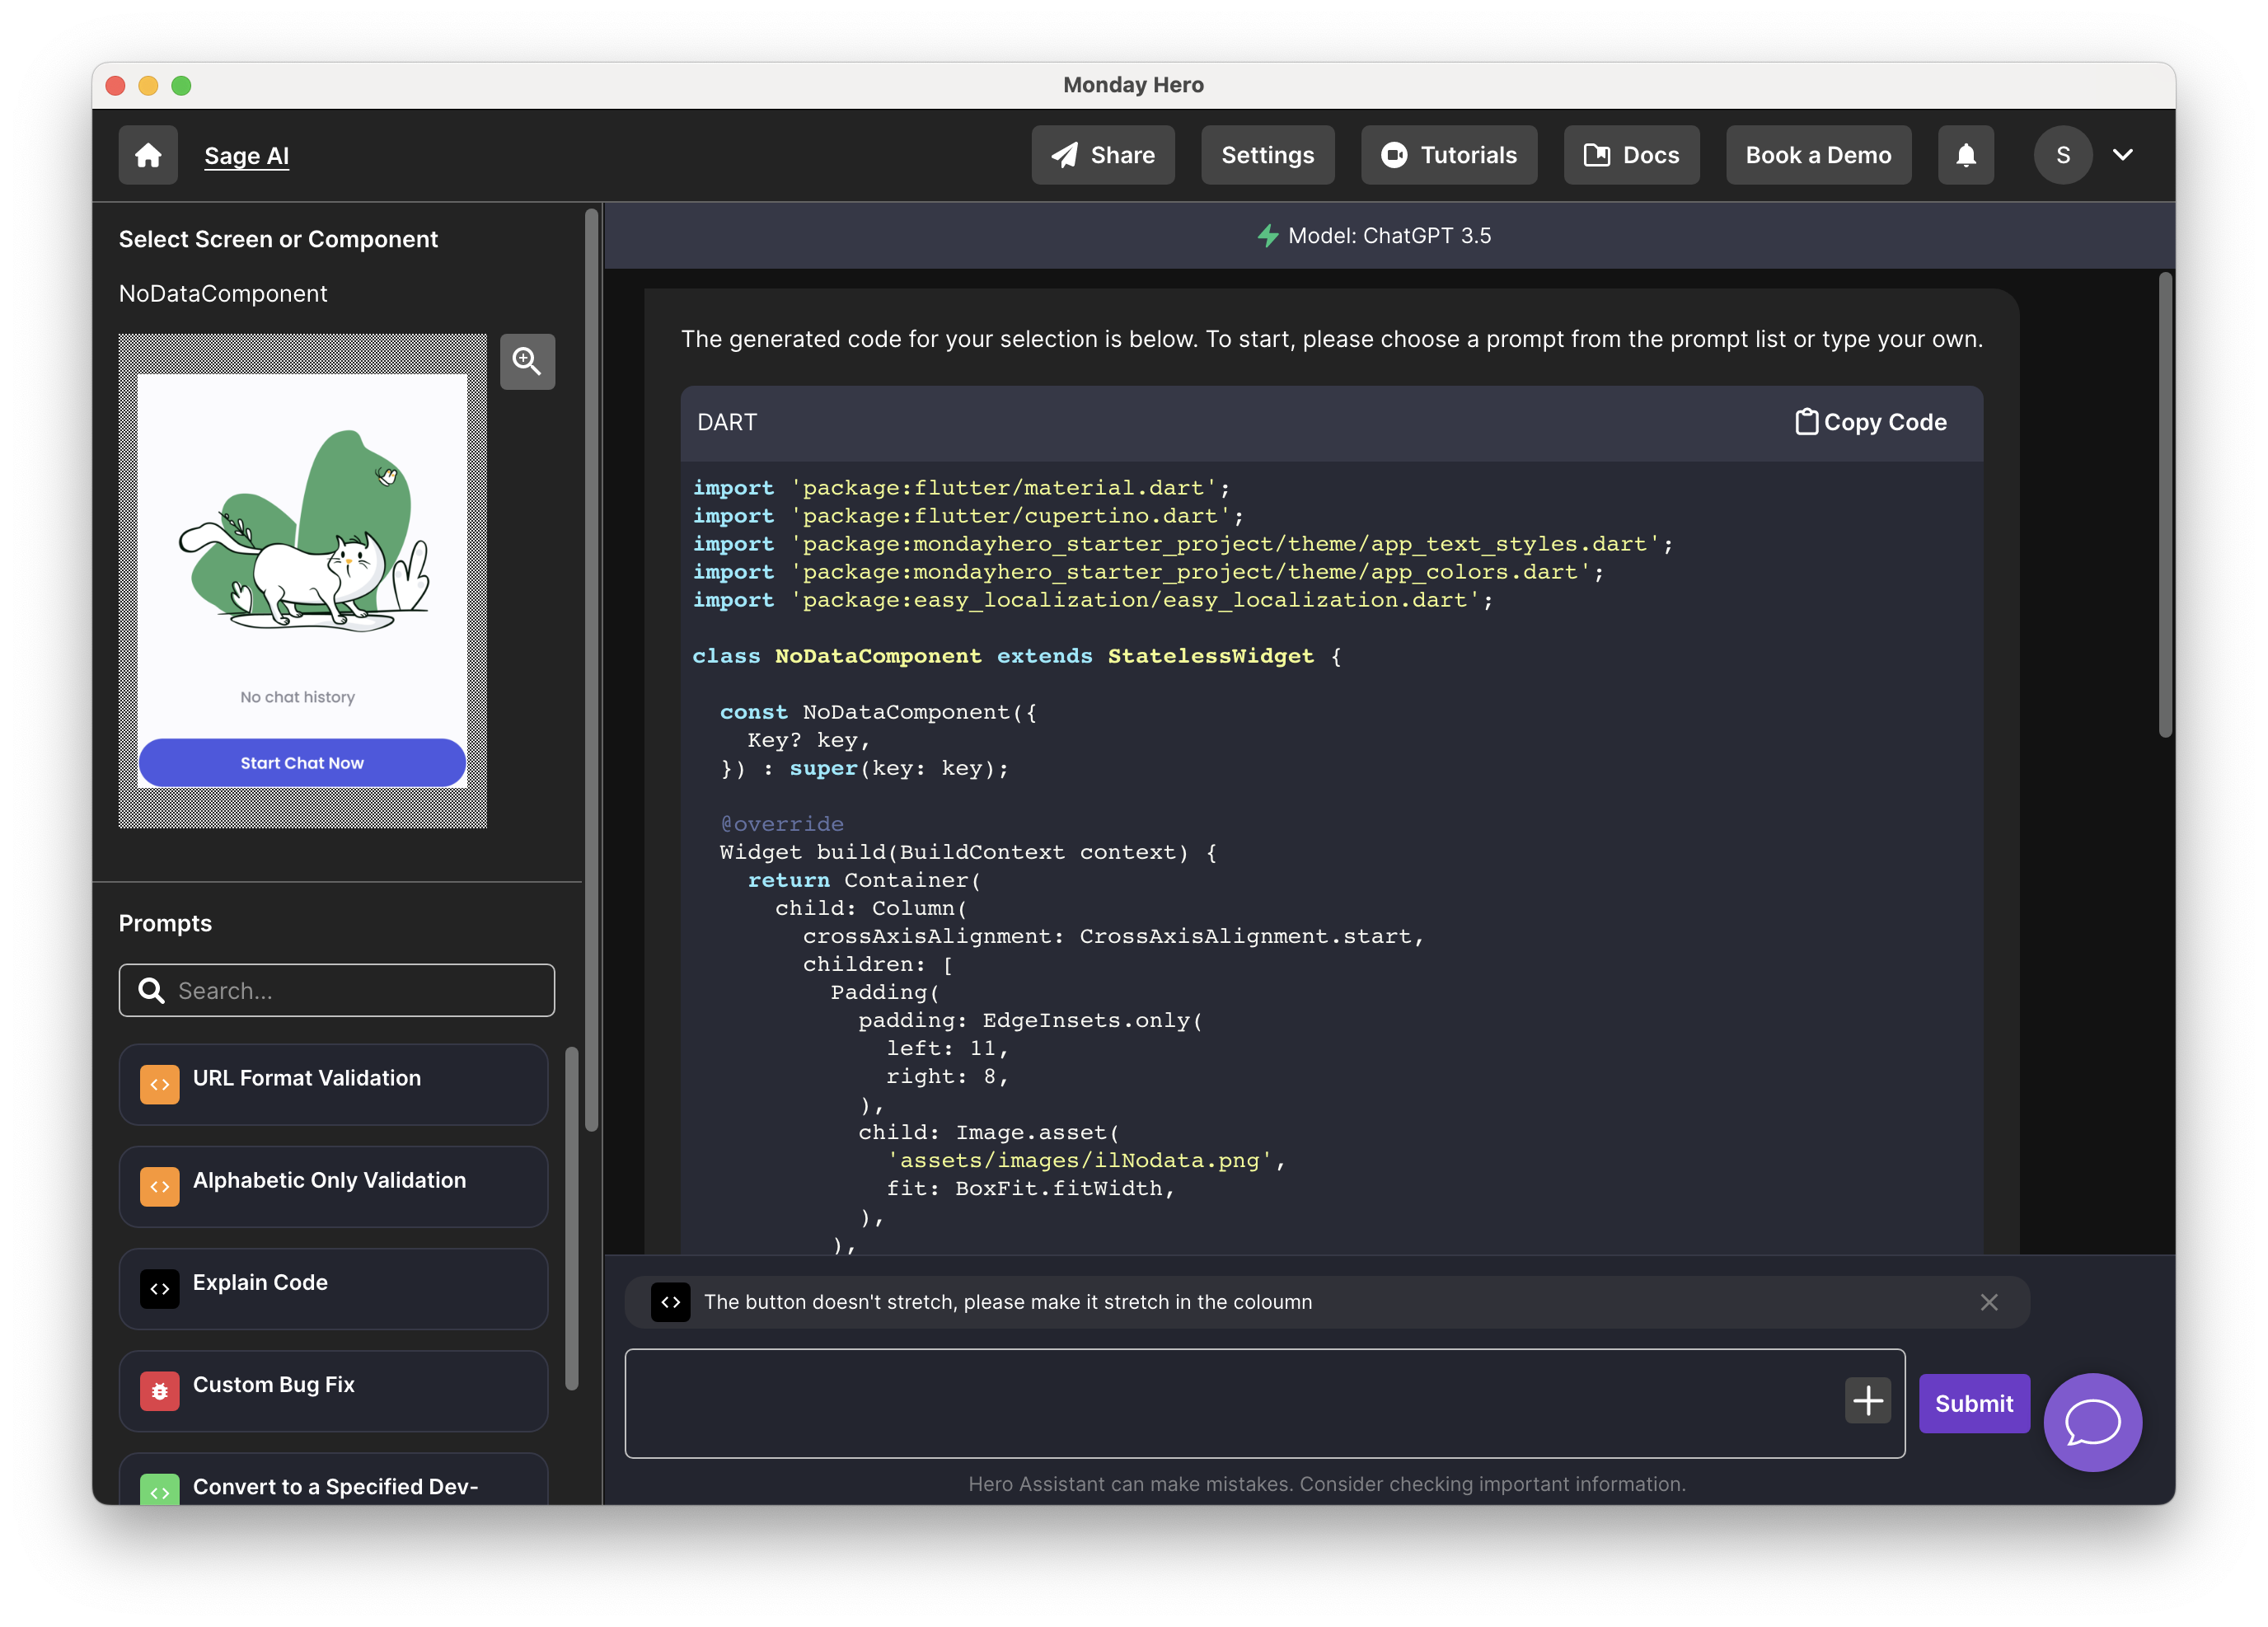Screen dimensions: 2268x1627
Task: Expand the account menu chevron
Action: (2123, 155)
